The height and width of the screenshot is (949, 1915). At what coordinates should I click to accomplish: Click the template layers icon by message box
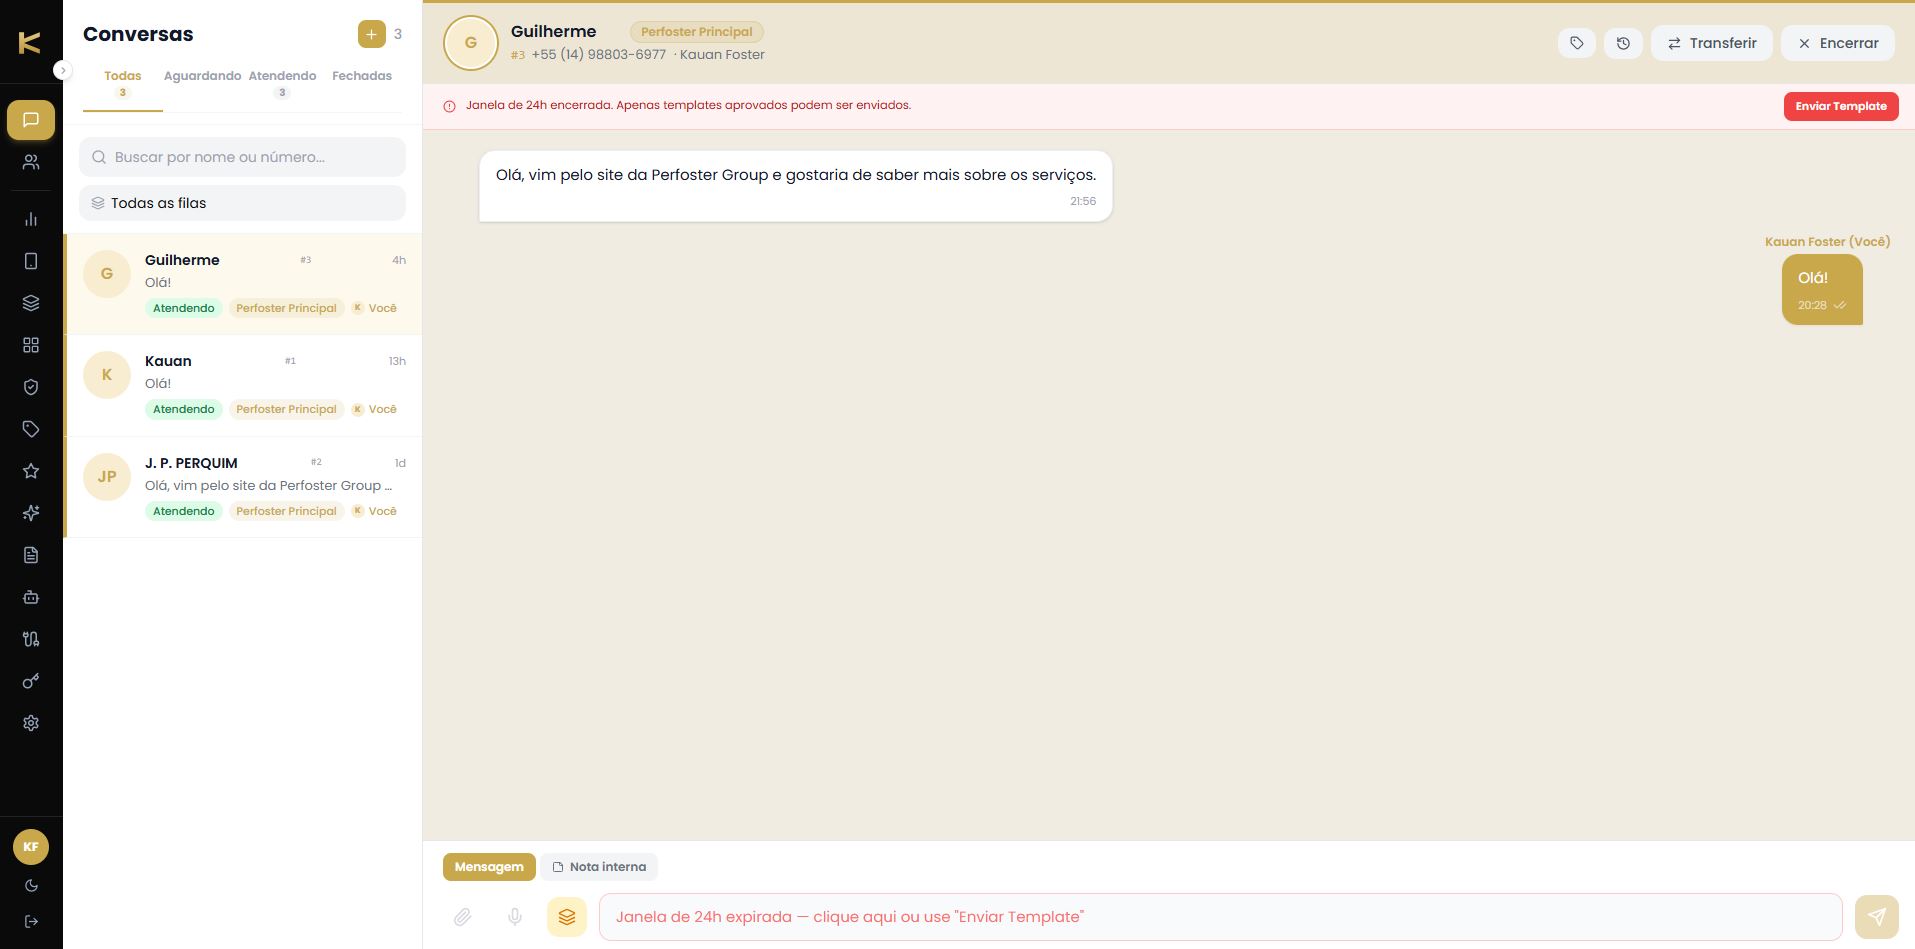pyautogui.click(x=567, y=917)
